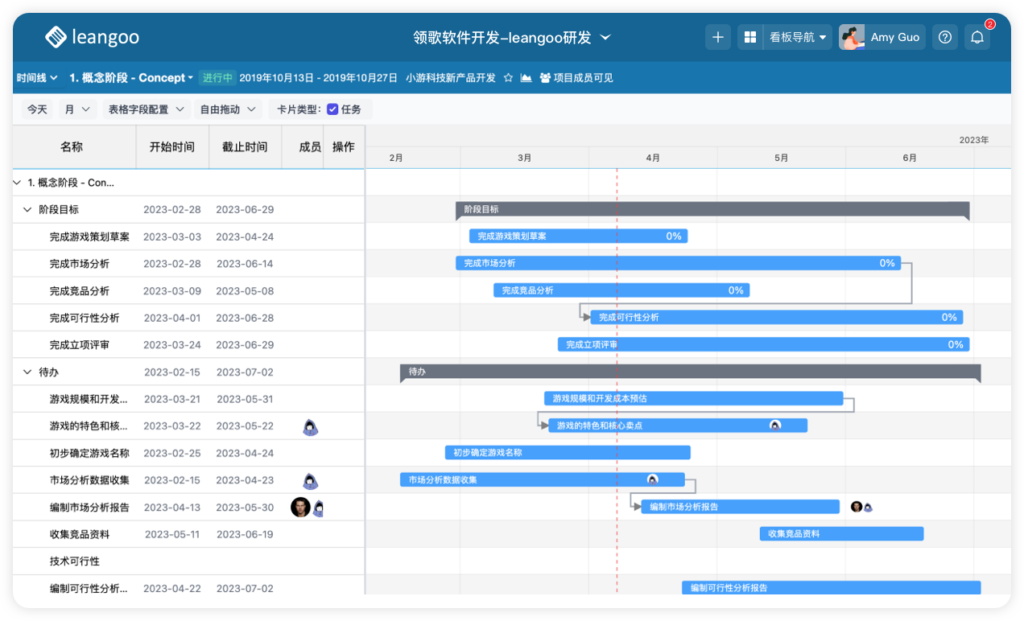Image resolution: width=1024 pixels, height=621 pixels.
Task: Open the help question mark icon
Action: (944, 36)
